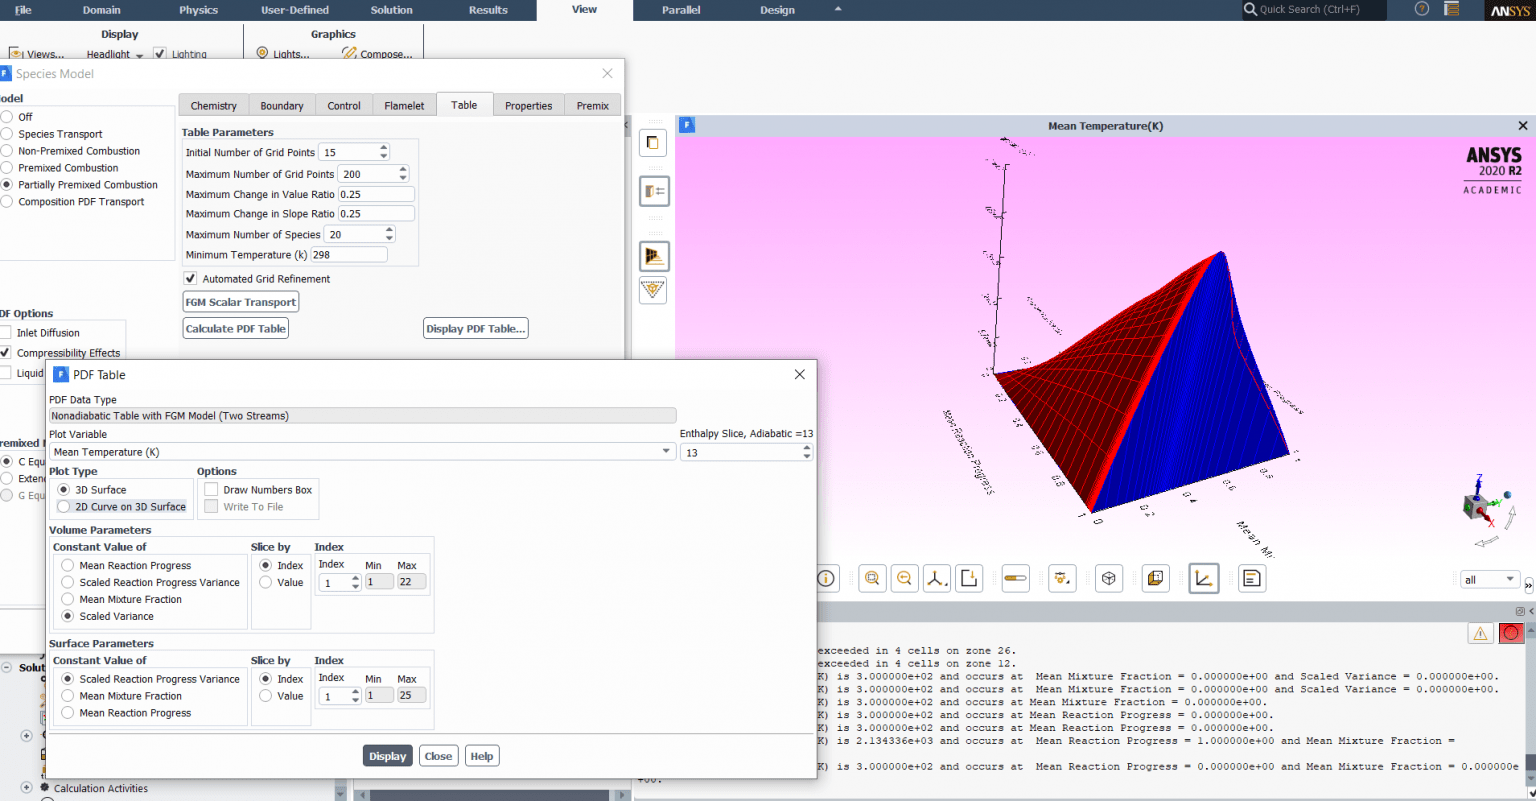Switch to the Chemistry tab in Species Model
The height and width of the screenshot is (801, 1536).
tap(213, 105)
